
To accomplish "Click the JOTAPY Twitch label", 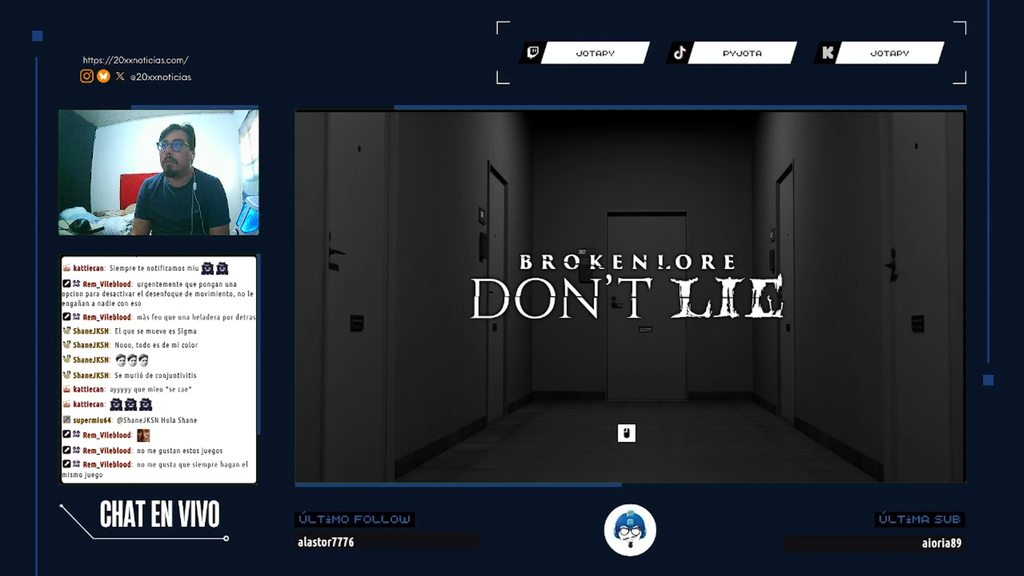I will pos(595,54).
